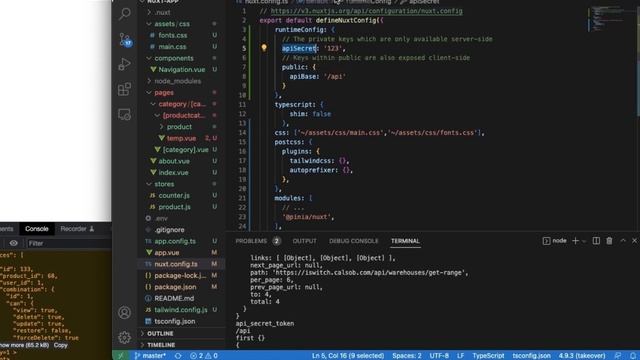Kill terminal with trash icon

[x=609, y=241]
